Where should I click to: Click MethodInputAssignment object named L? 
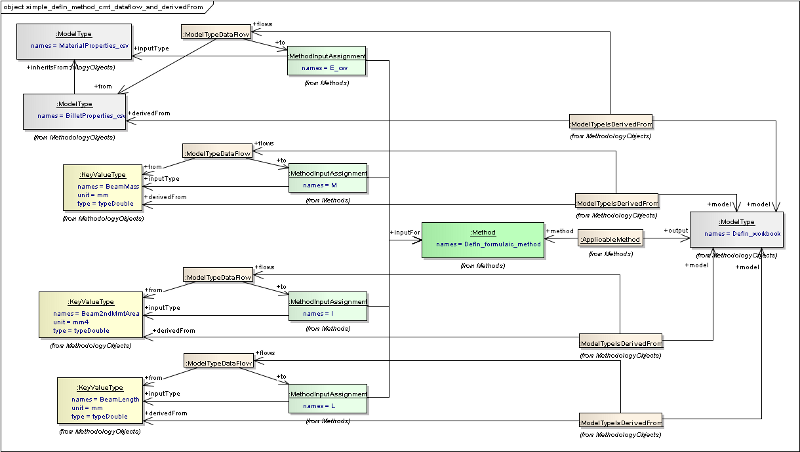pos(327,399)
